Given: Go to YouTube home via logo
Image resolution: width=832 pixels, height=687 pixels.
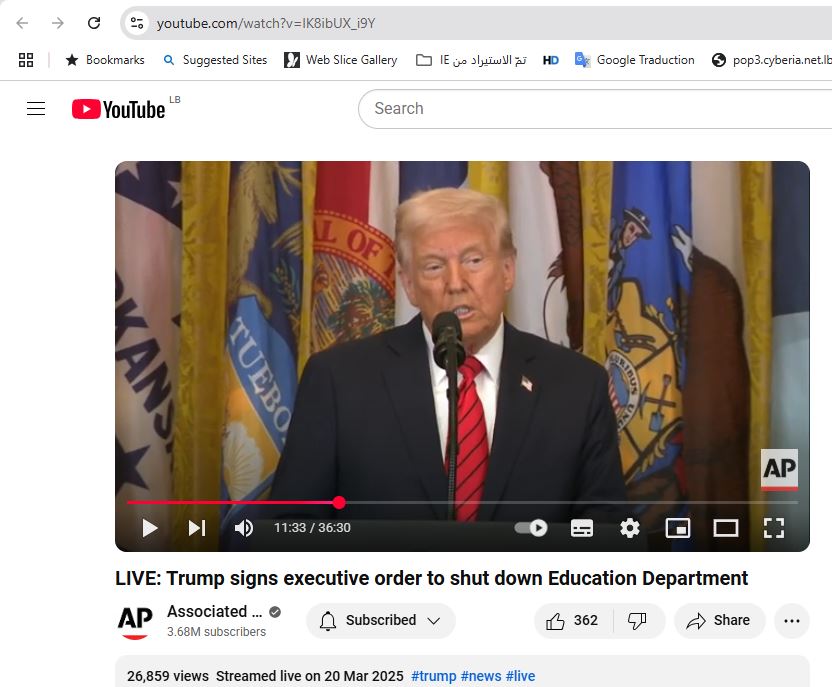Looking at the screenshot, I should coord(118,109).
